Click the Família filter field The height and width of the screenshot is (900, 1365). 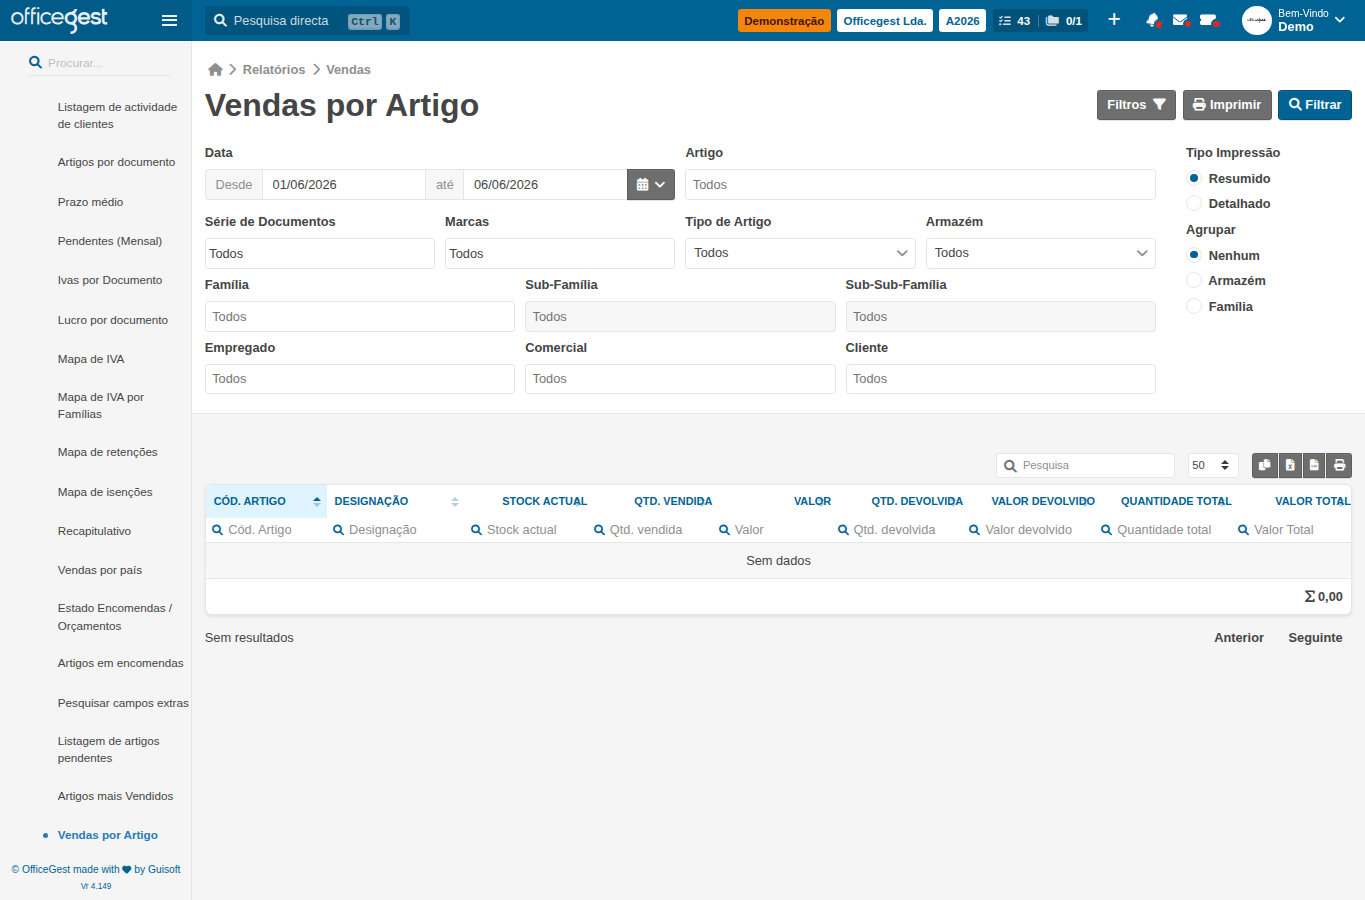(x=360, y=316)
